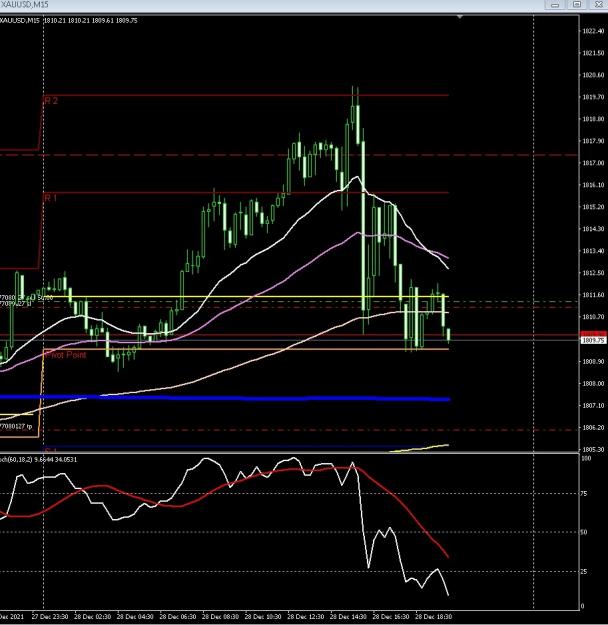Click the 28 Dec 18:30 time label
The width and height of the screenshot is (608, 625).
[x=434, y=617]
